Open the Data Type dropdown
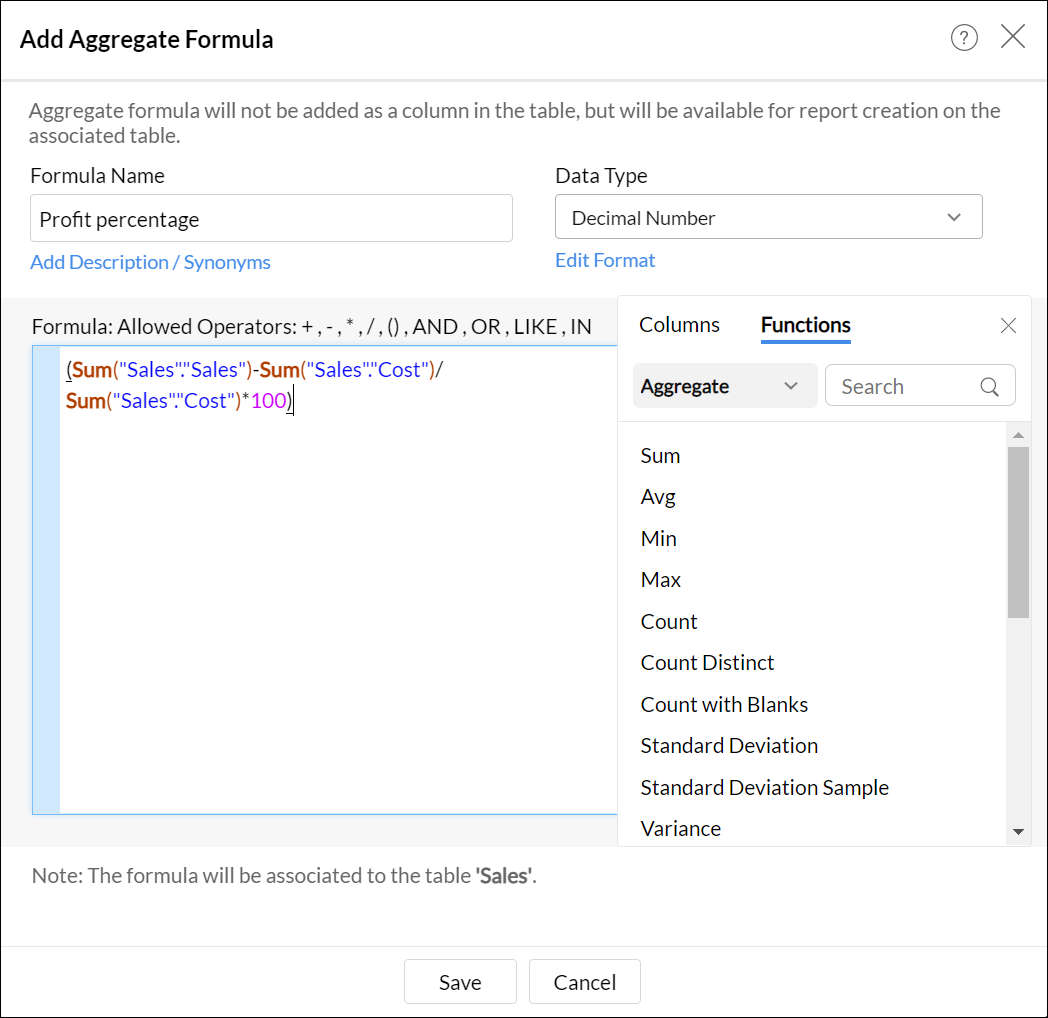1048x1018 pixels. [768, 217]
